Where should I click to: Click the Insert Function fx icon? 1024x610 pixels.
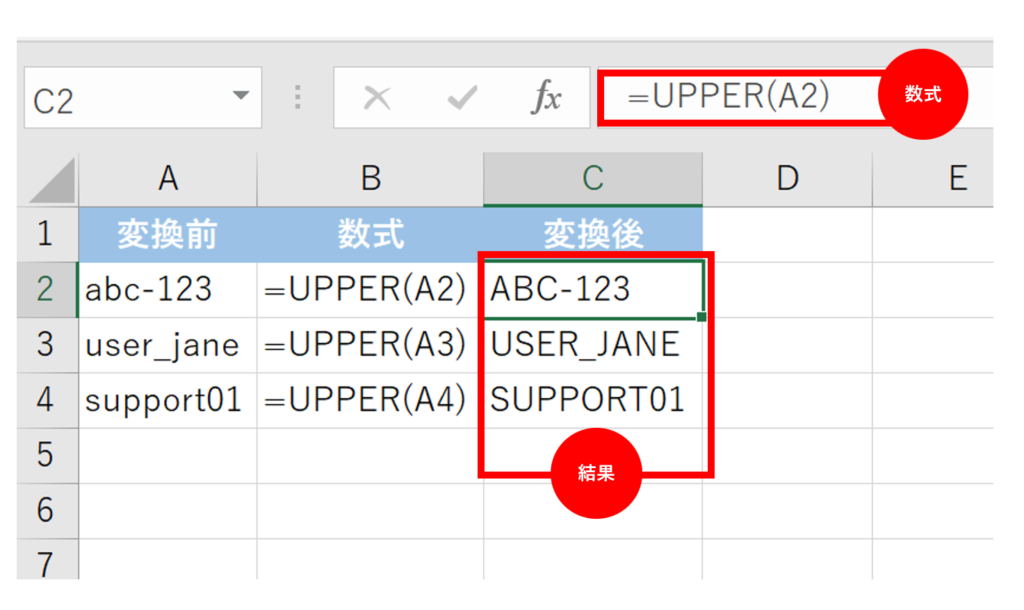546,98
